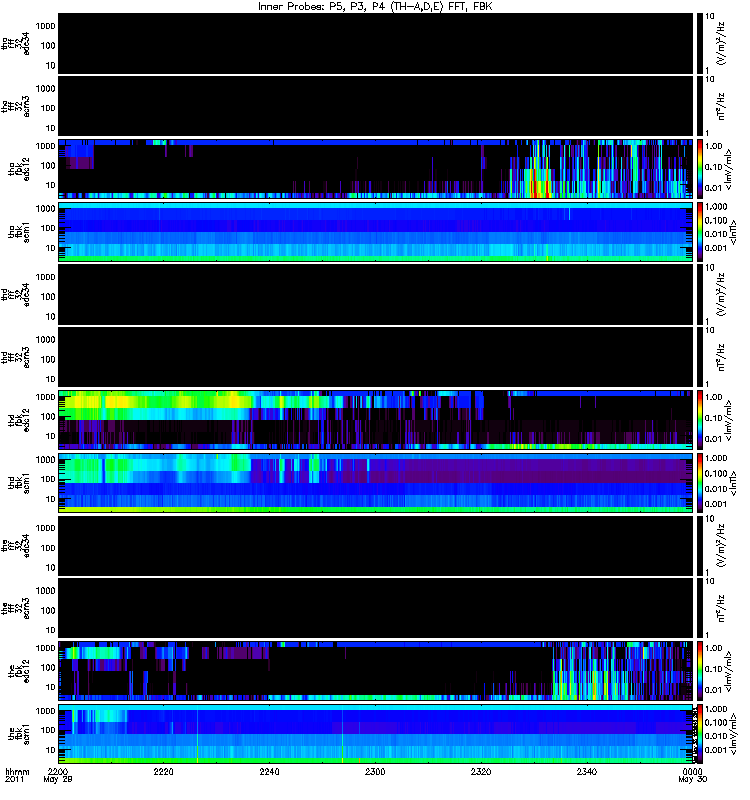The height and width of the screenshot is (800, 750).
Task: Click the thd fbk edc12 spectrogram panel
Action: tap(376, 420)
